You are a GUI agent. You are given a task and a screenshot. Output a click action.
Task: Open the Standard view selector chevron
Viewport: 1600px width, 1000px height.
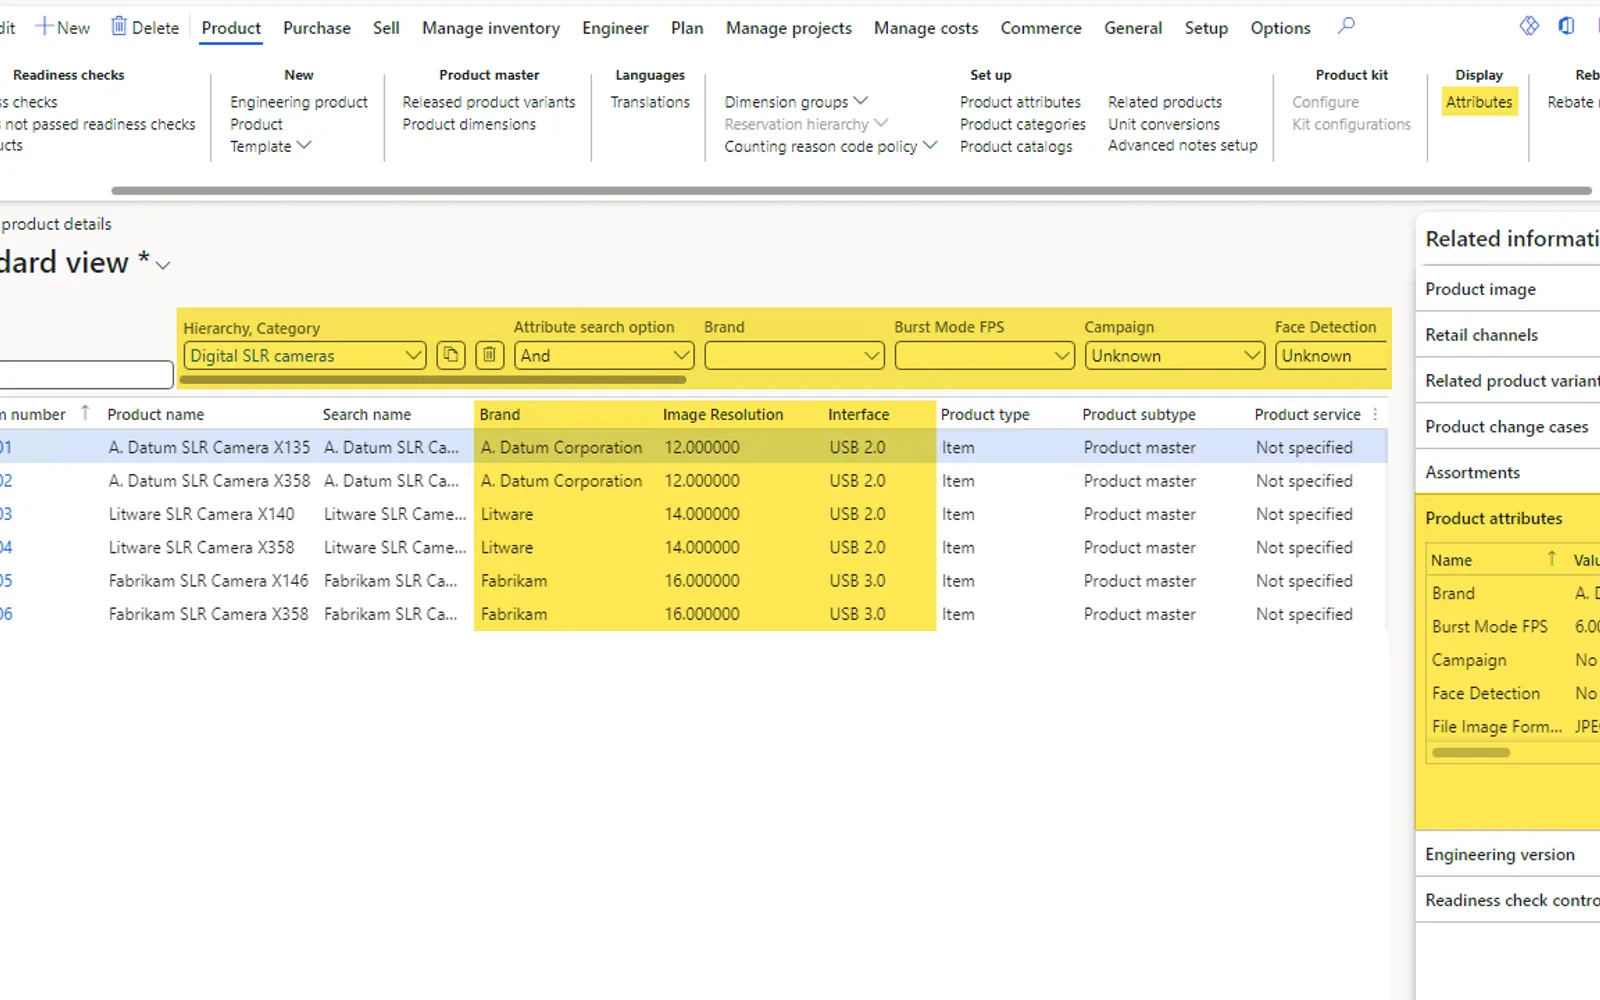click(163, 265)
